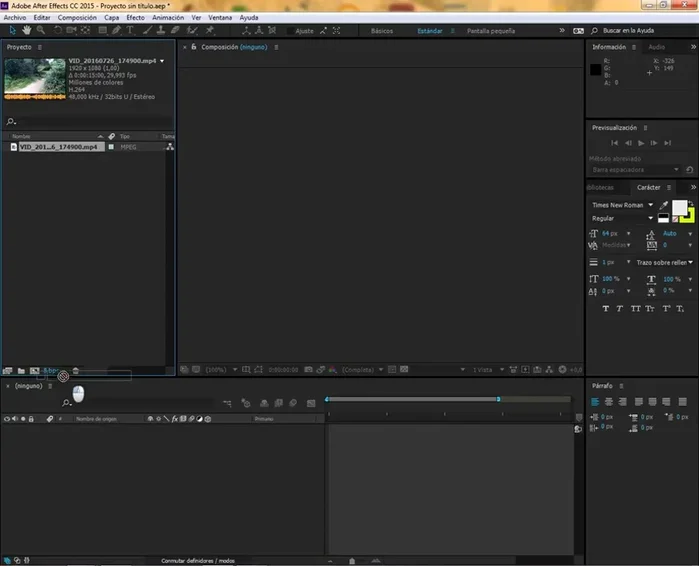Screen dimensions: 699x566
Task: Expand workspace overflow chevron near Pantalla pequeña
Action: pos(562,30)
